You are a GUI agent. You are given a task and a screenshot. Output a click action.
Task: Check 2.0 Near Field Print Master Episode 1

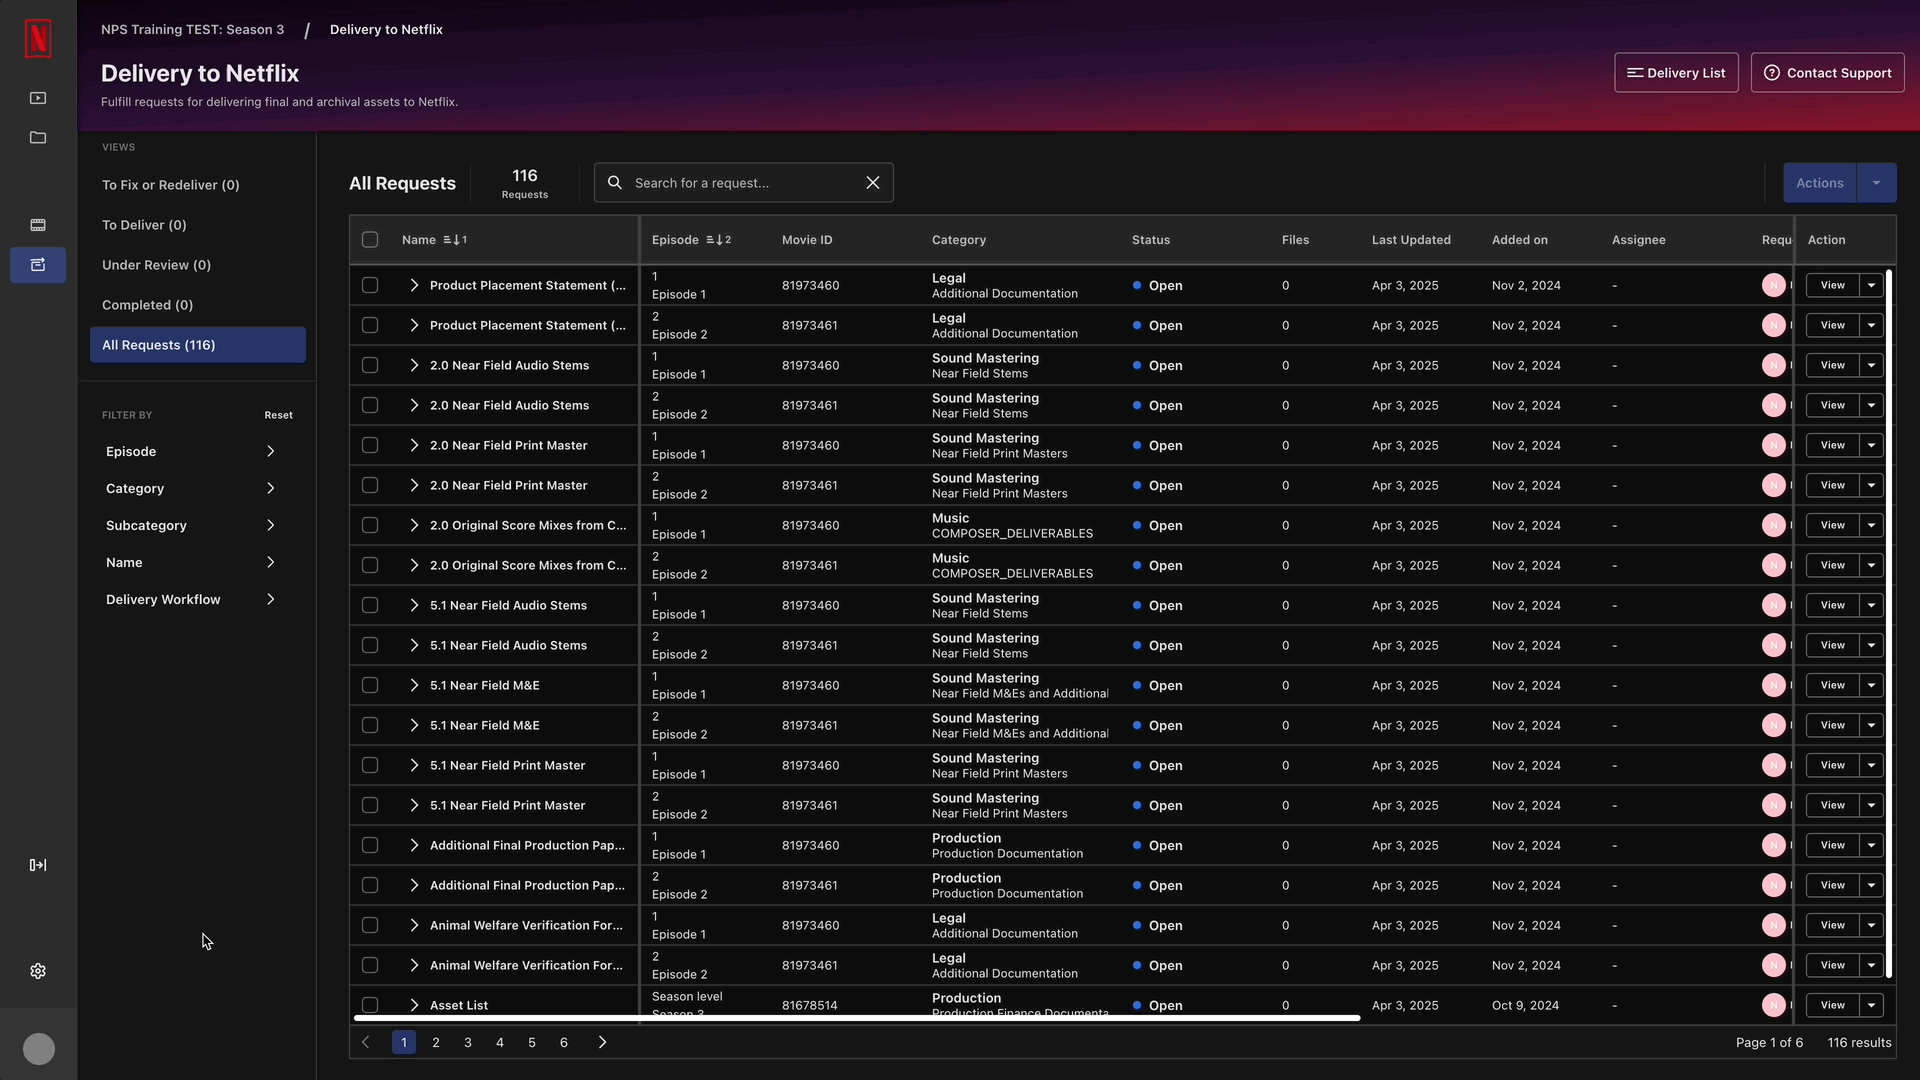coord(370,445)
